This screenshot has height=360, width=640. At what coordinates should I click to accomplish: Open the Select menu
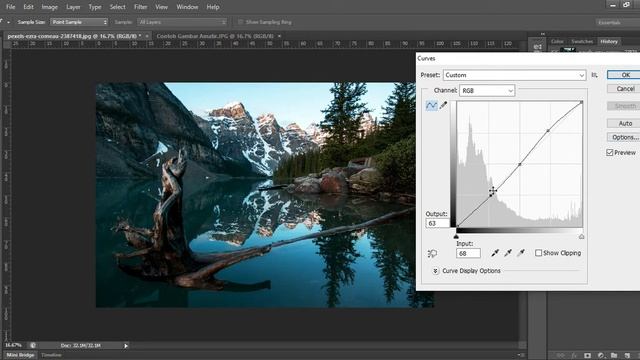click(118, 7)
